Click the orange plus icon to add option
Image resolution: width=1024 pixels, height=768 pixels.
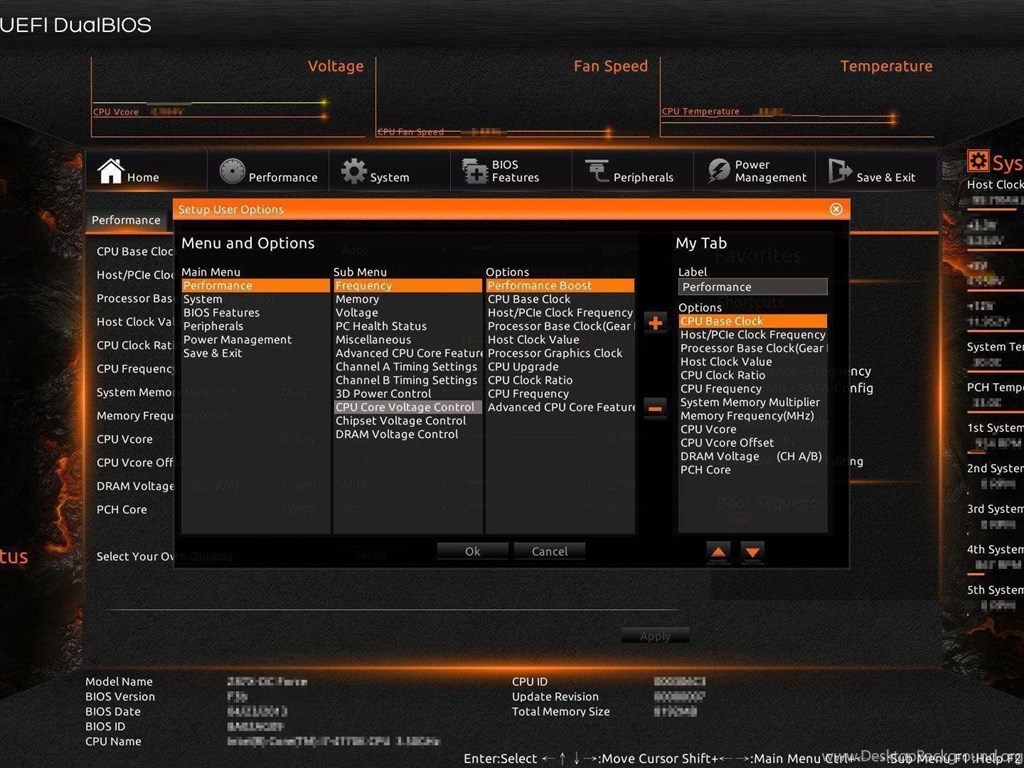coord(655,323)
